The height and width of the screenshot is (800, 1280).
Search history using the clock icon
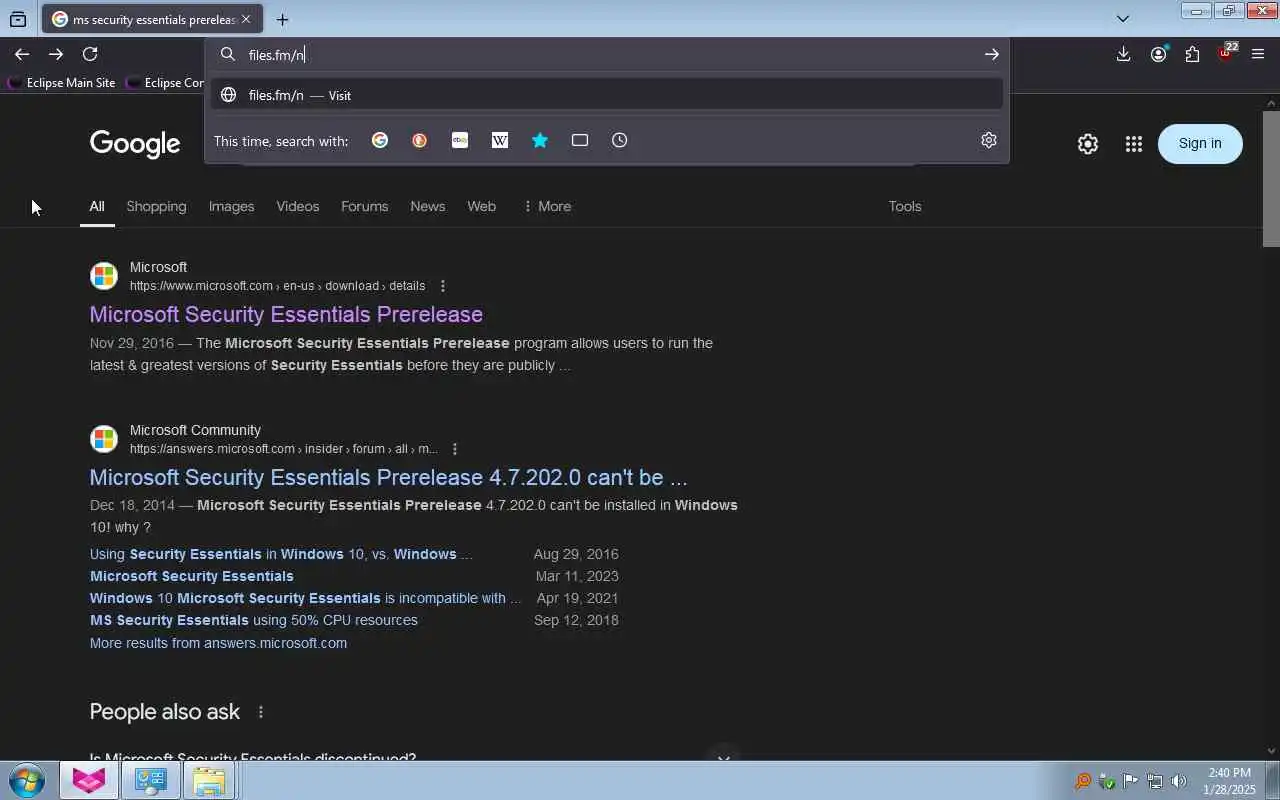point(620,140)
